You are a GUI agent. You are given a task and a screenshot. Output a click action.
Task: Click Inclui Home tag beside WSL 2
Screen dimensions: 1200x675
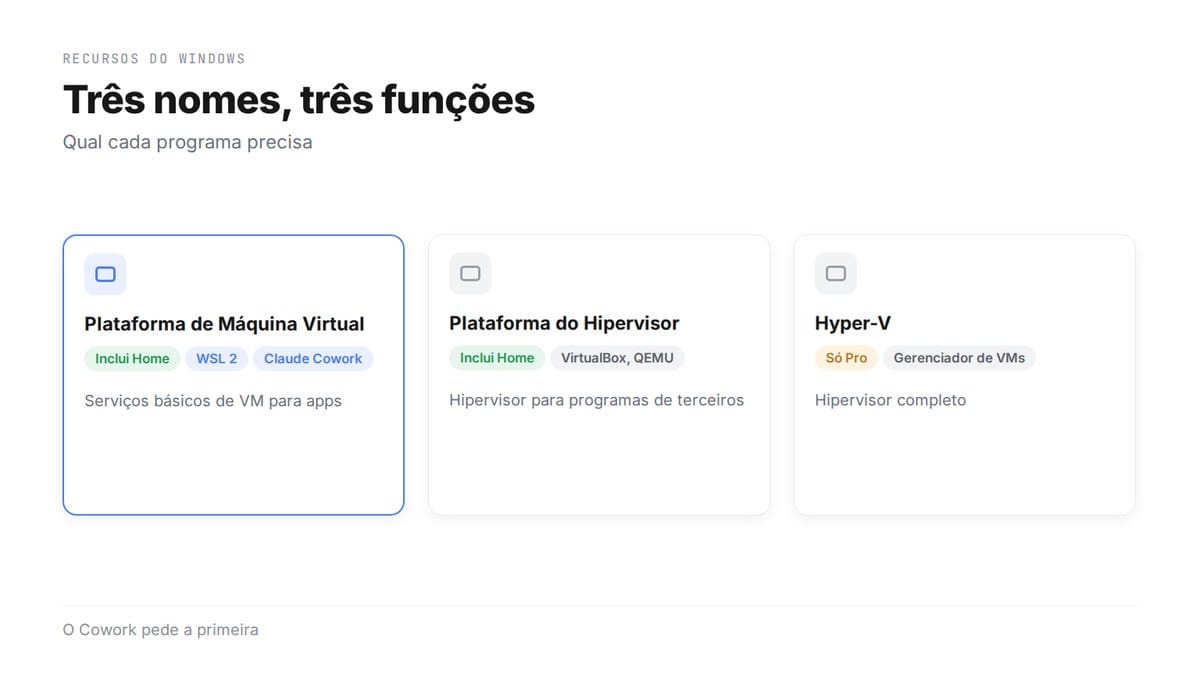point(132,358)
